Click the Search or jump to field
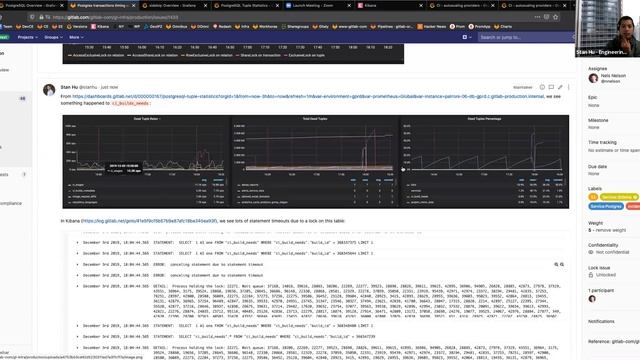This screenshot has width=640, height=360. 526,37
